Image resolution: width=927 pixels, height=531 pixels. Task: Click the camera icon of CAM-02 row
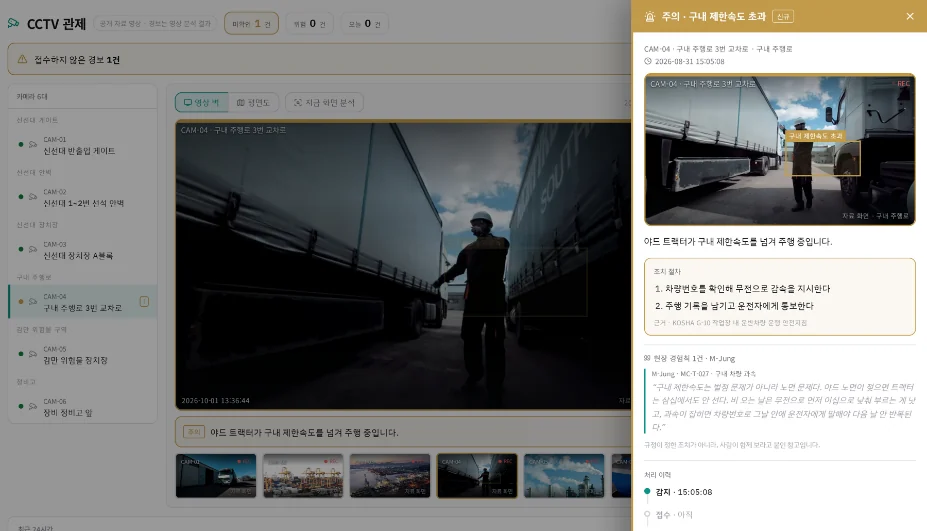[33, 197]
